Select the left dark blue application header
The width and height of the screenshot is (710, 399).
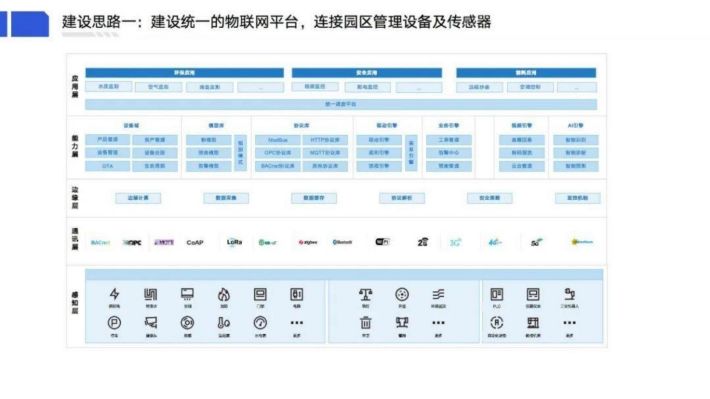pos(184,72)
